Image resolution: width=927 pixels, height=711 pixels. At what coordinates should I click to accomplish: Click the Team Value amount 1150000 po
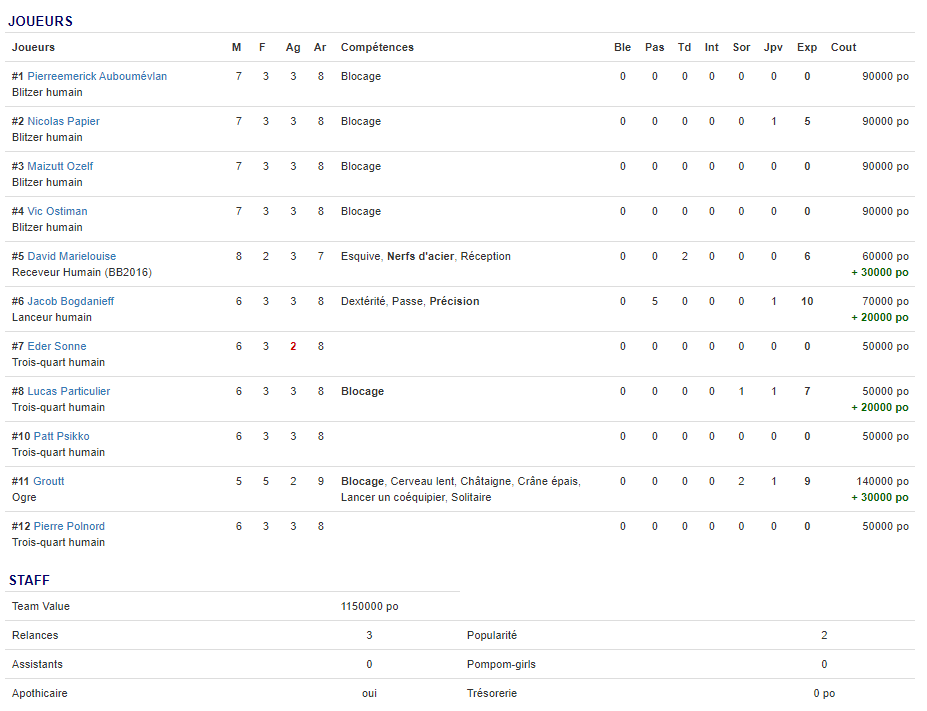coord(369,606)
